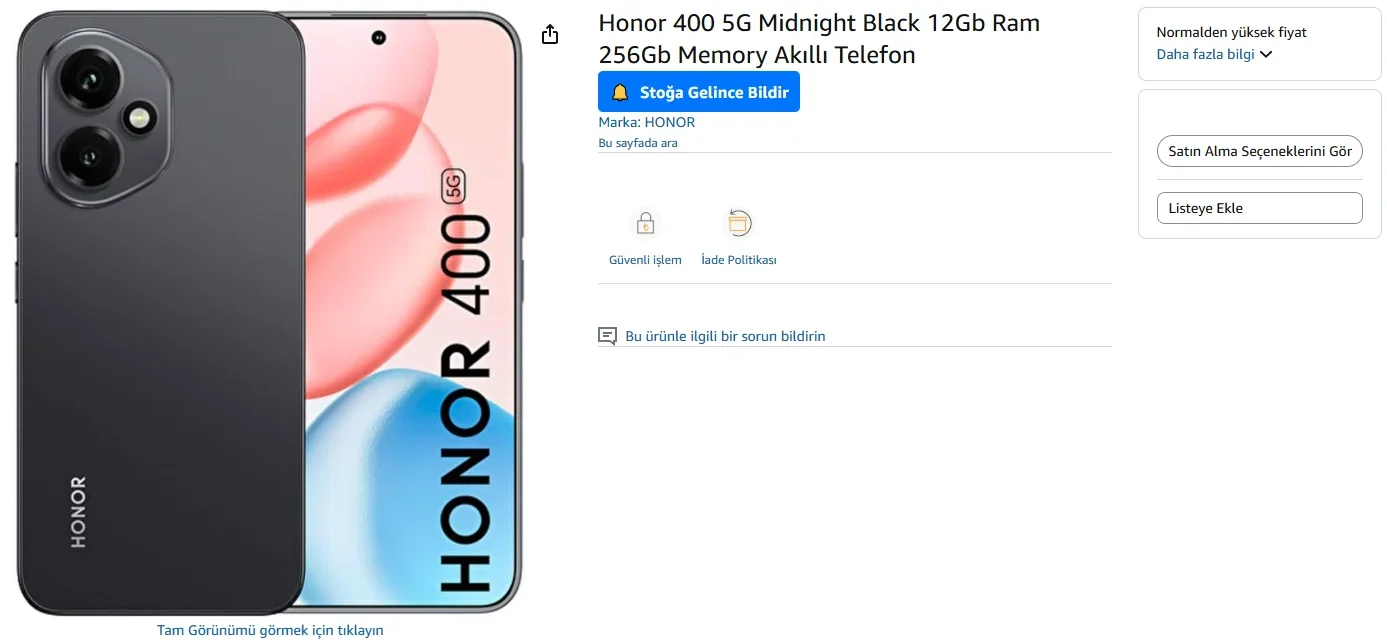Select the Bu sayfada ara link

tap(638, 143)
